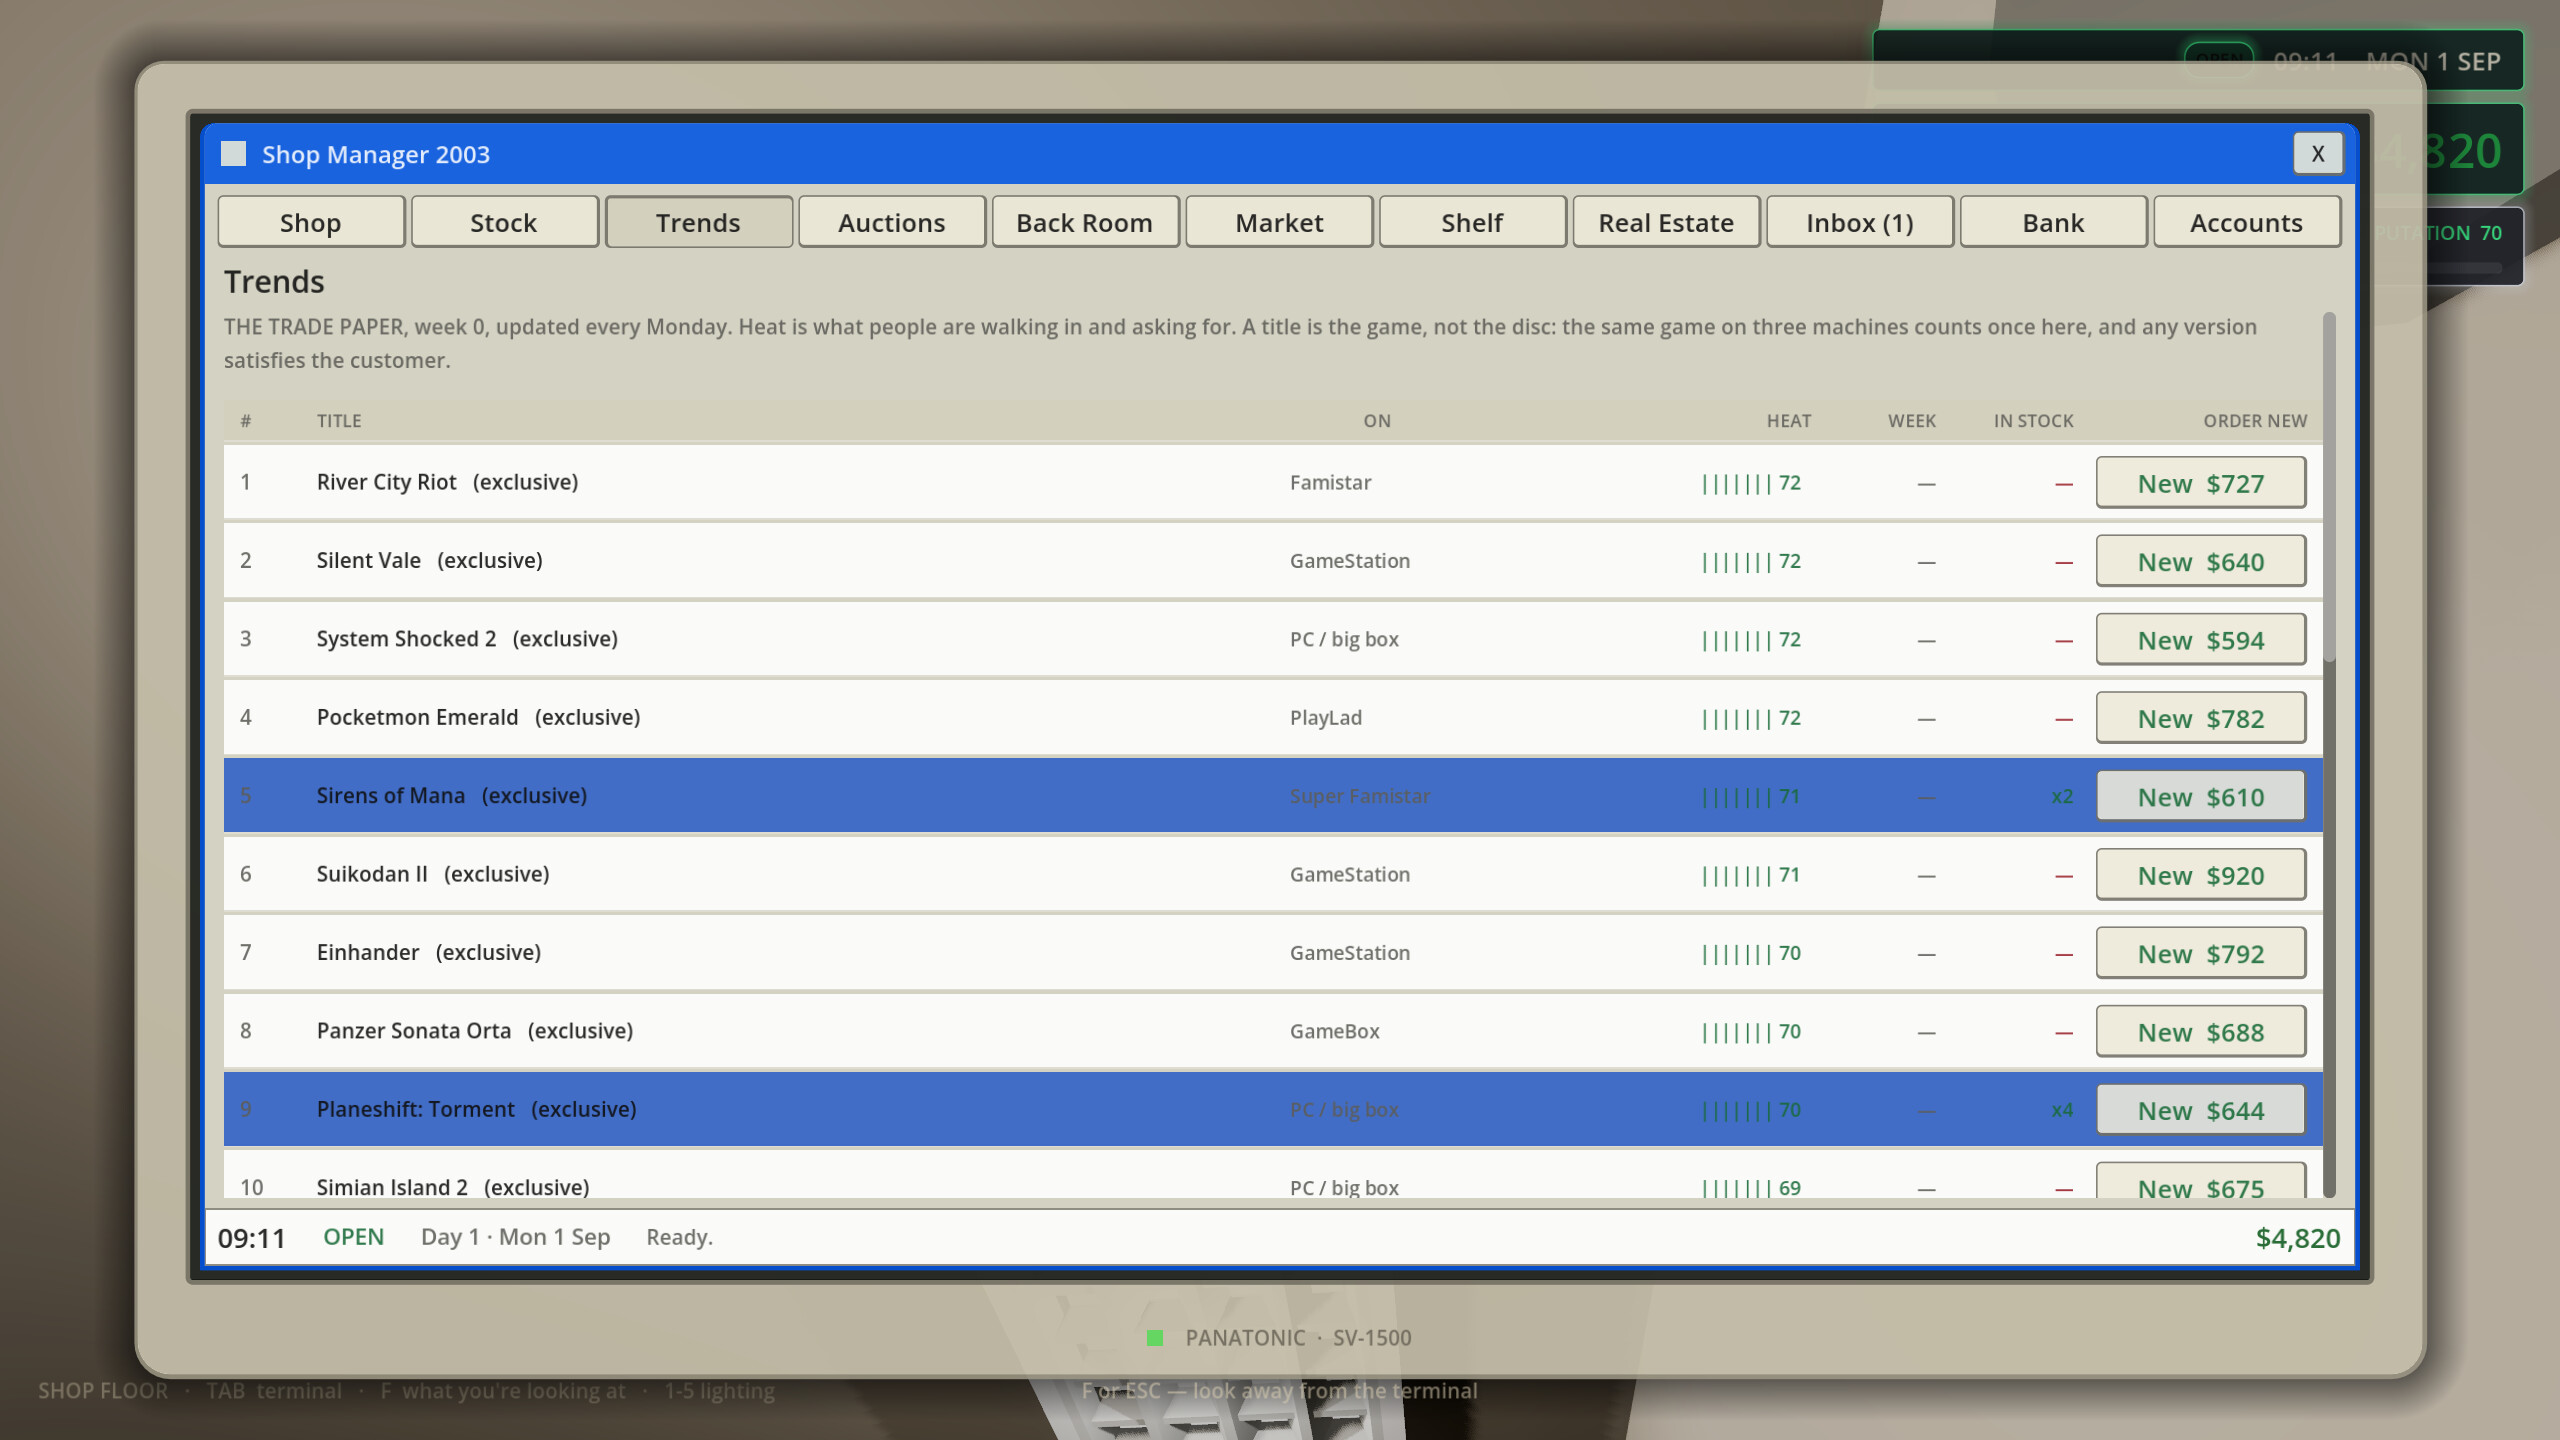The width and height of the screenshot is (2560, 1440).
Task: View the Real Estate tab
Action: click(x=1666, y=222)
